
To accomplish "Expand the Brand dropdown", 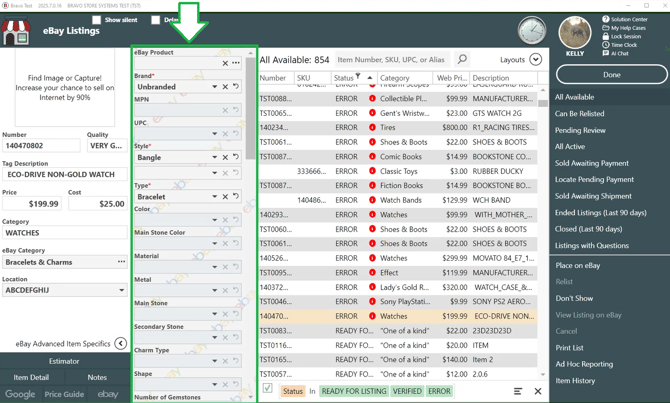I will 215,87.
